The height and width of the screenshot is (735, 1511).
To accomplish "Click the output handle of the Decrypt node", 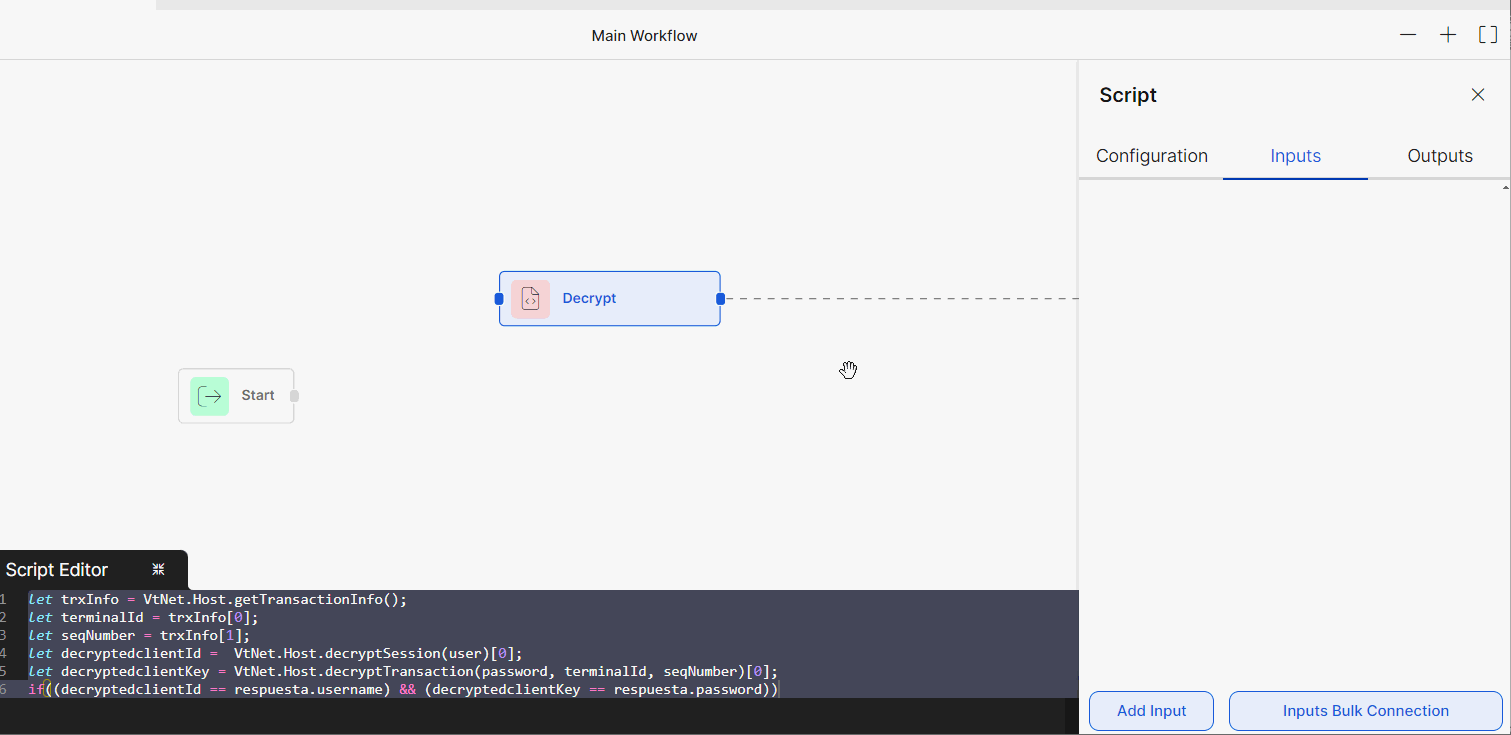I will [719, 298].
